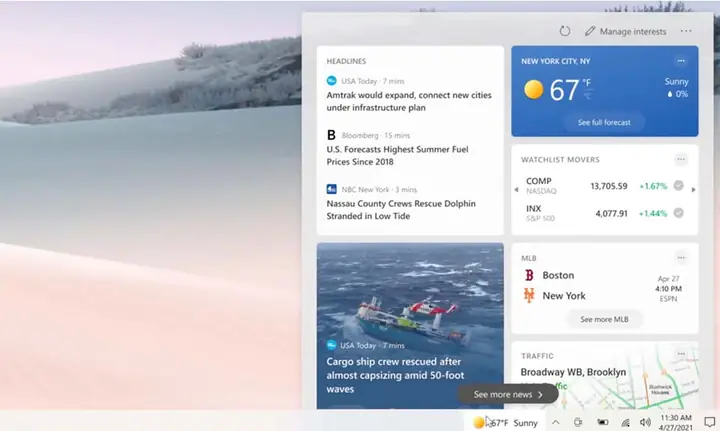Click See full forecast button

click(604, 122)
